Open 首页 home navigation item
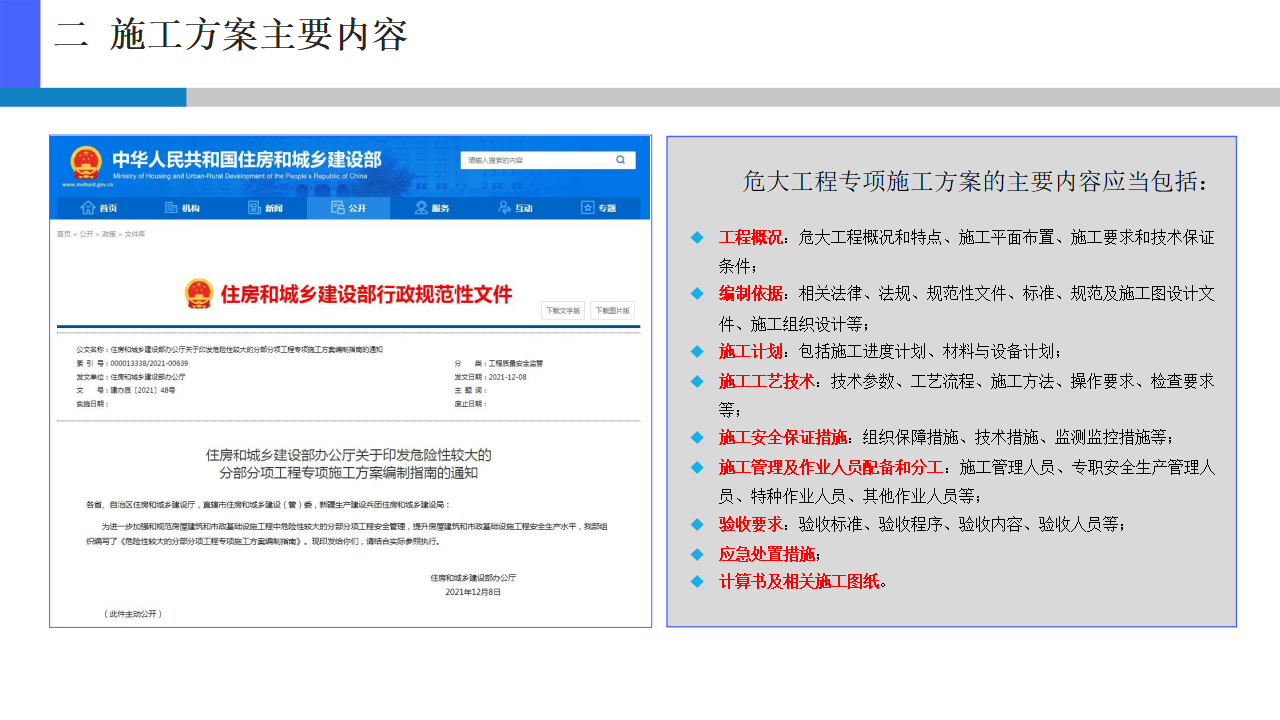This screenshot has height=720, width=1280. pyautogui.click(x=99, y=208)
